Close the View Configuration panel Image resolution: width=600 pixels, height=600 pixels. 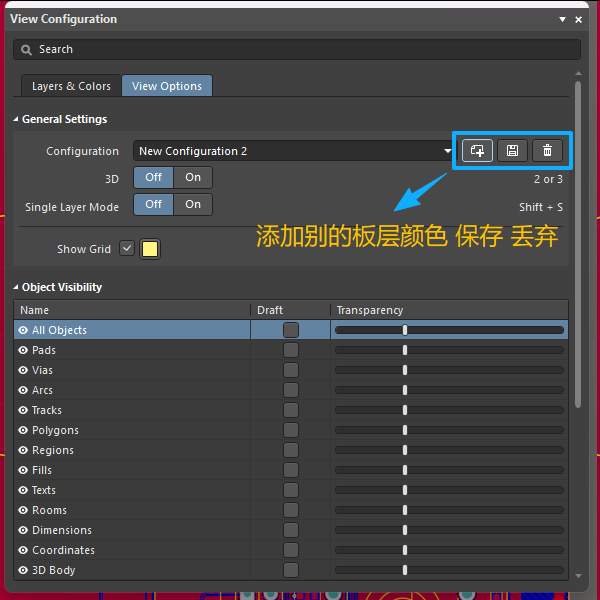pyautogui.click(x=579, y=20)
